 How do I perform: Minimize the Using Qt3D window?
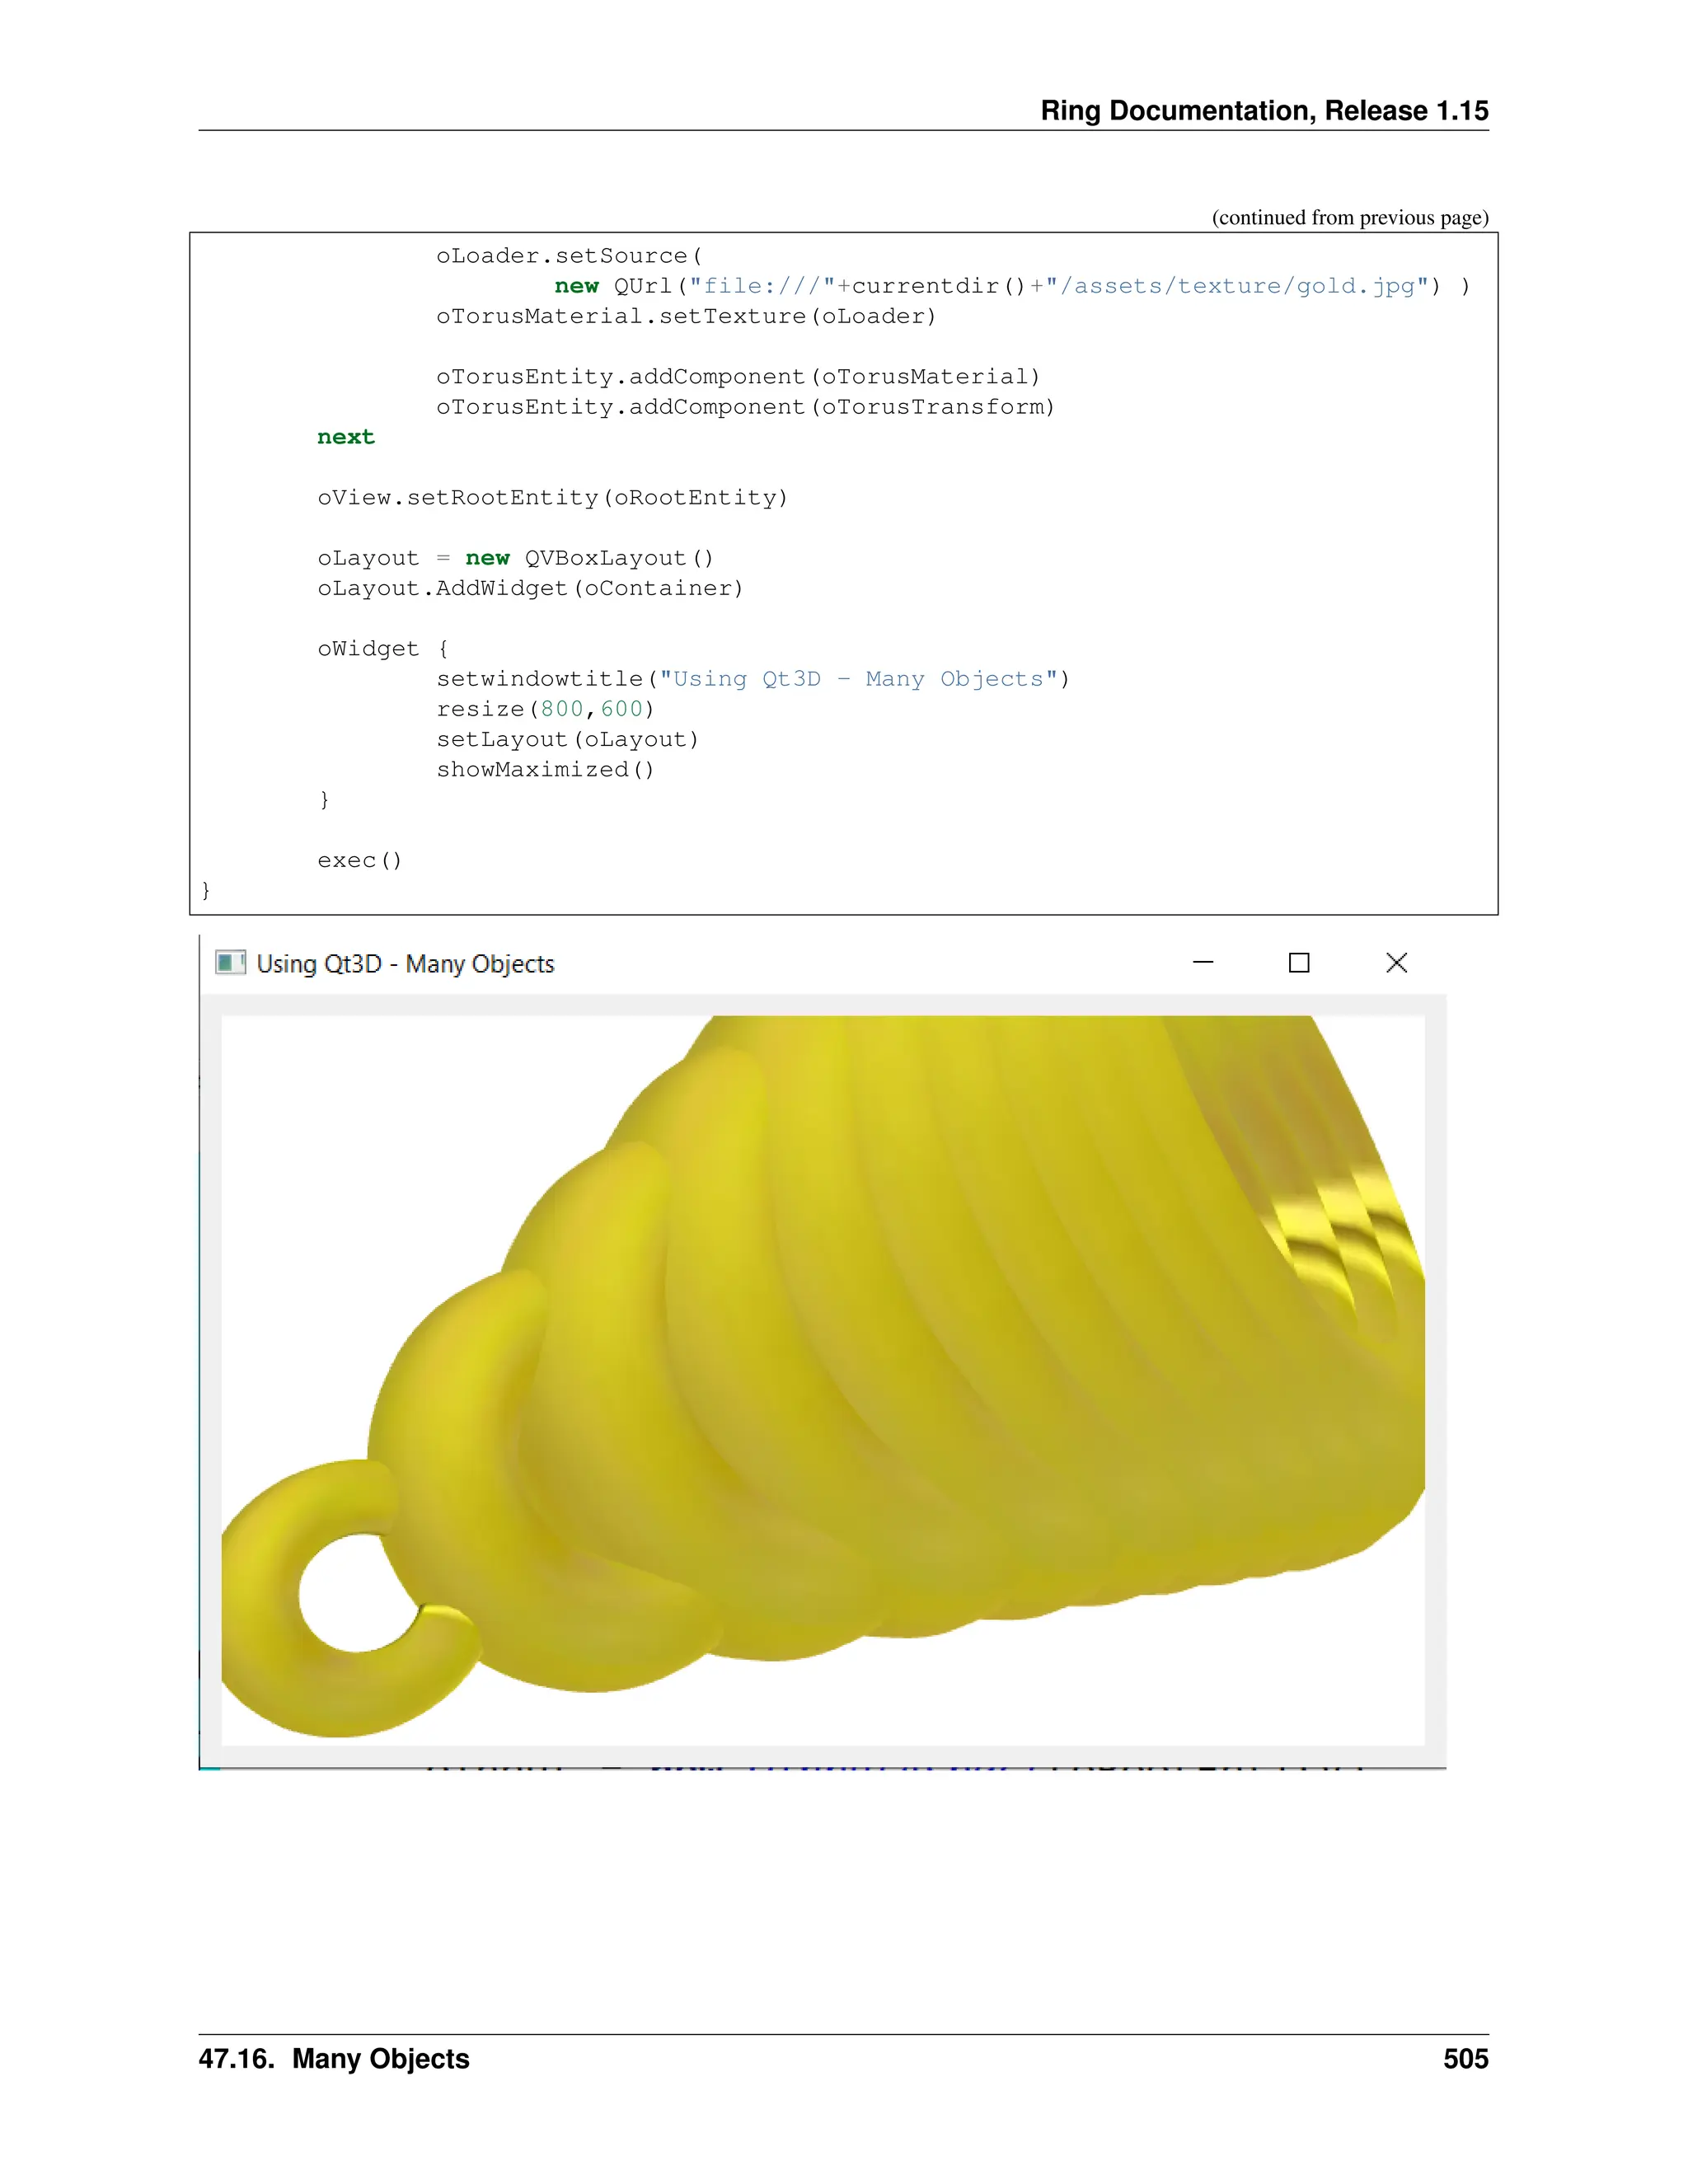coord(1203,963)
